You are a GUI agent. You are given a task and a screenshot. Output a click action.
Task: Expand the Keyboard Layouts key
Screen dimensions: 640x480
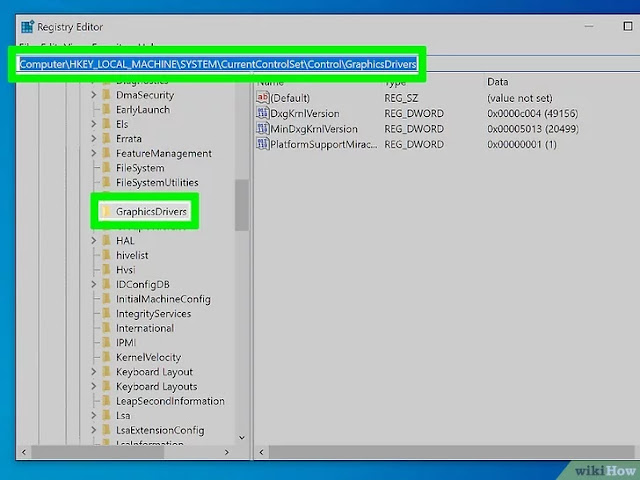(x=93, y=387)
